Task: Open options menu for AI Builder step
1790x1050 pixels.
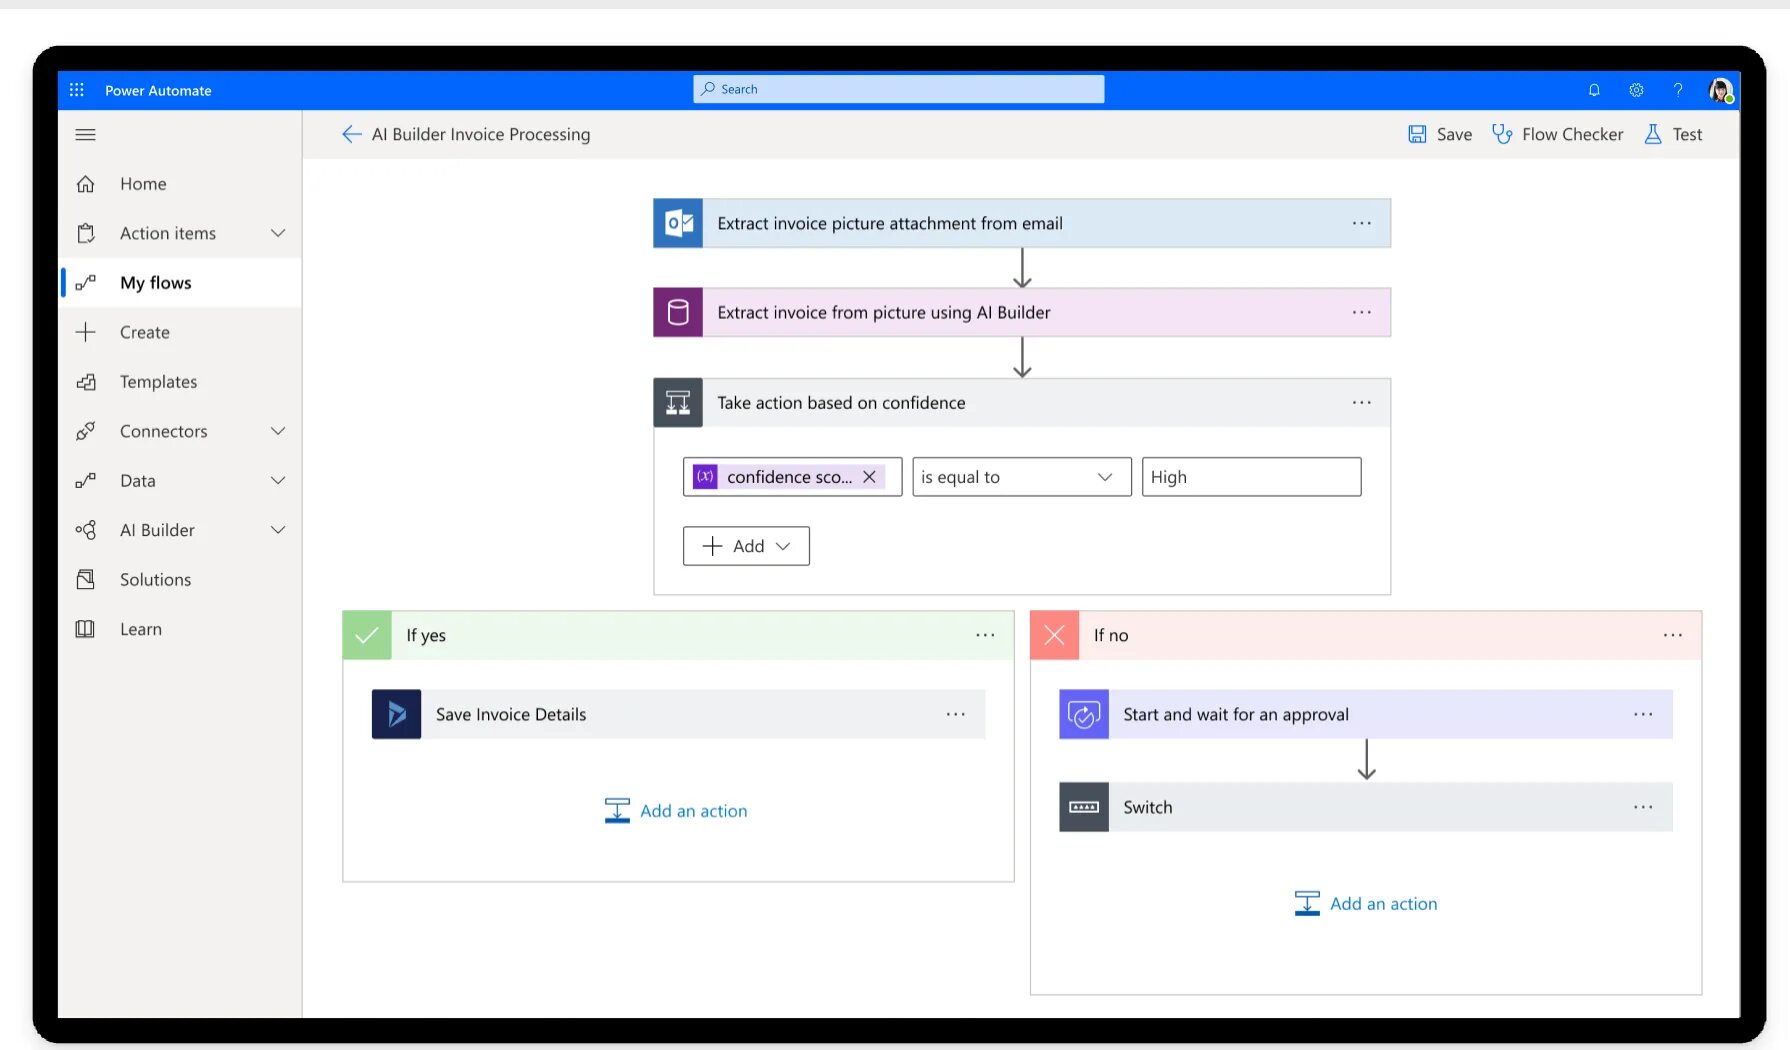Action: point(1362,312)
